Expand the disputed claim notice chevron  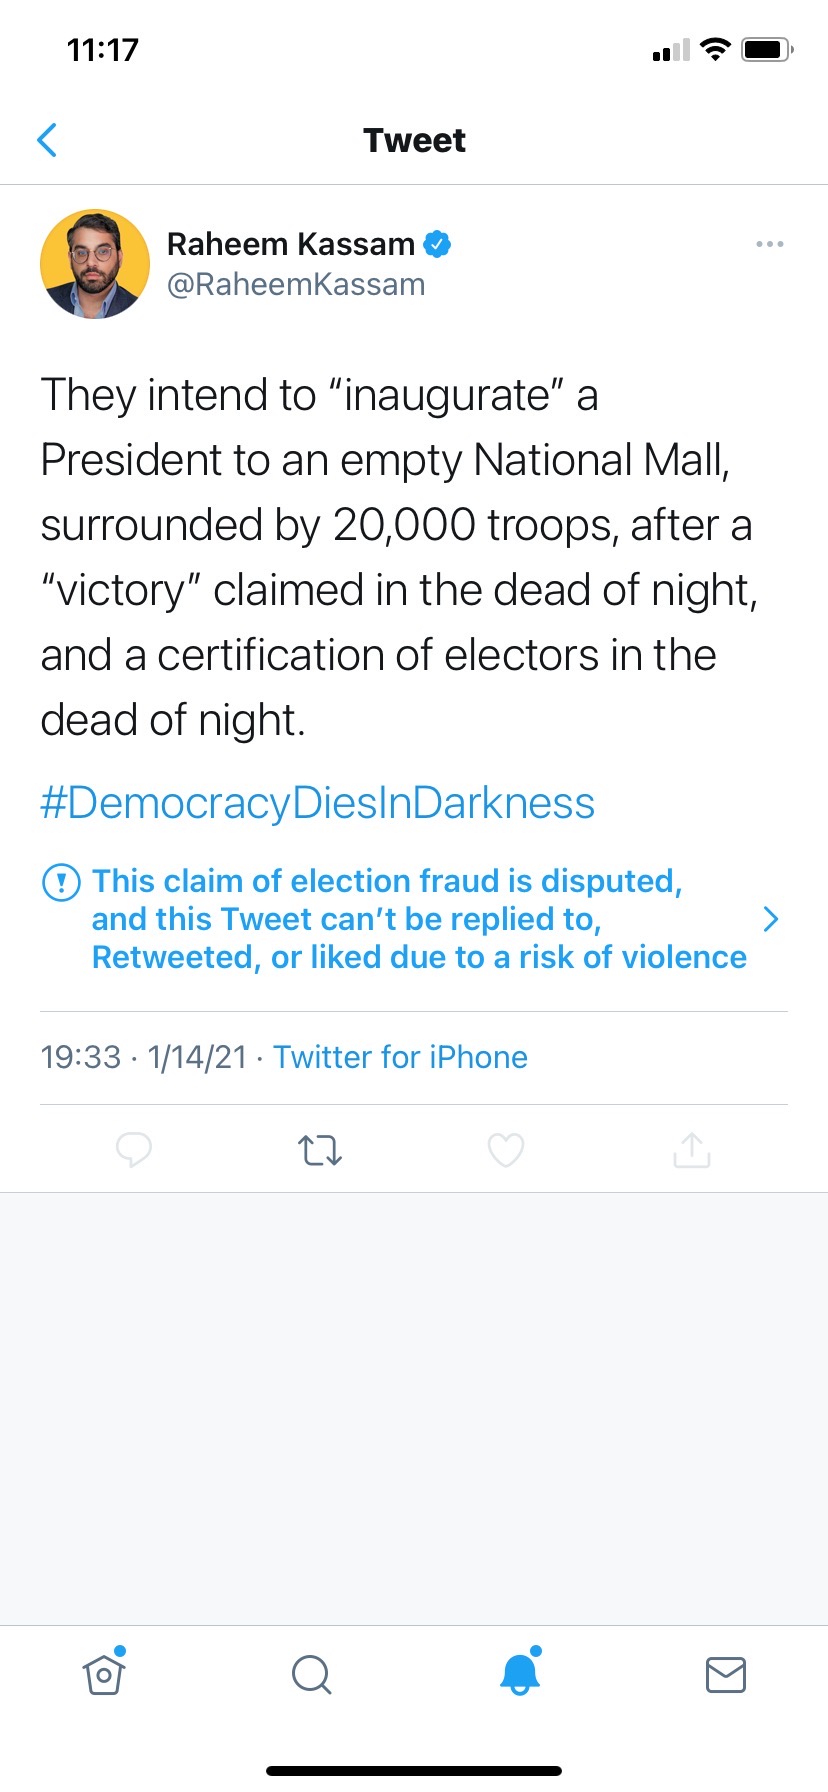click(770, 919)
